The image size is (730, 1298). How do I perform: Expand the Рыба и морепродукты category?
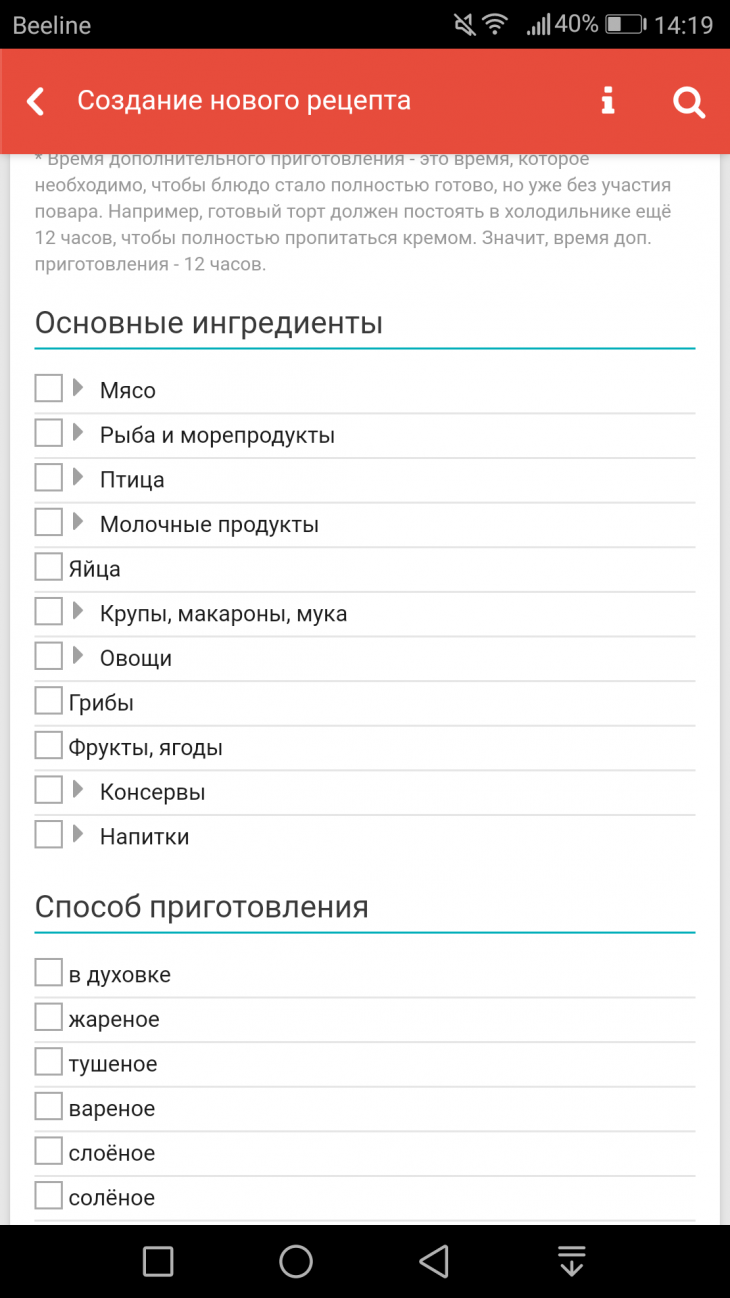[x=78, y=433]
